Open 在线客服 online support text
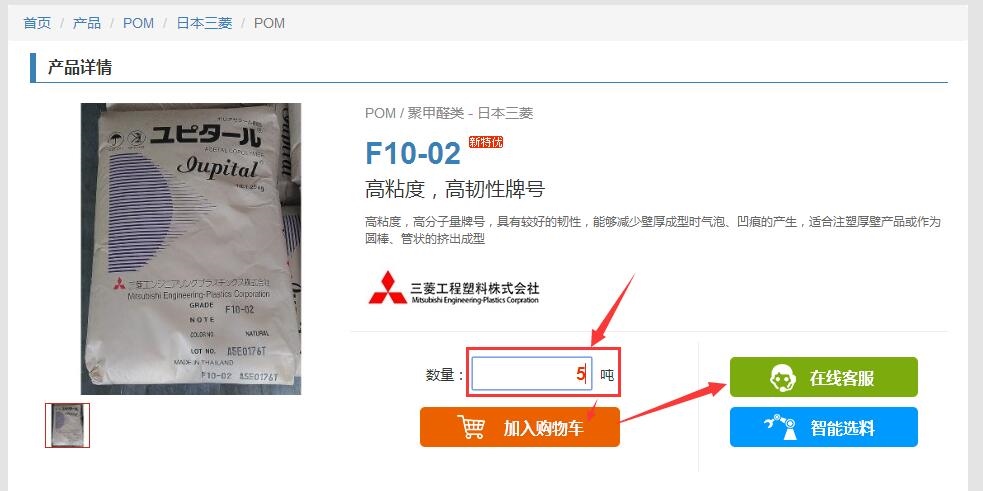Image resolution: width=983 pixels, height=491 pixels. tap(841, 378)
